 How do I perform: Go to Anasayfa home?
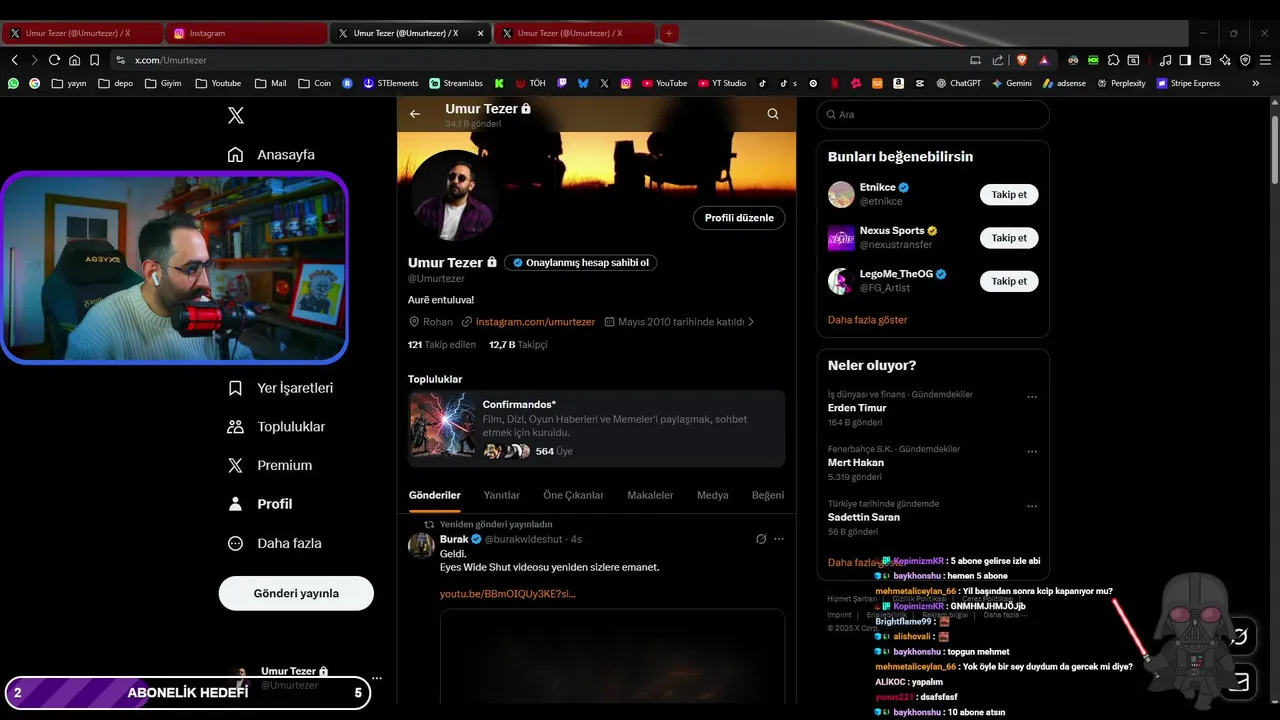click(x=271, y=155)
